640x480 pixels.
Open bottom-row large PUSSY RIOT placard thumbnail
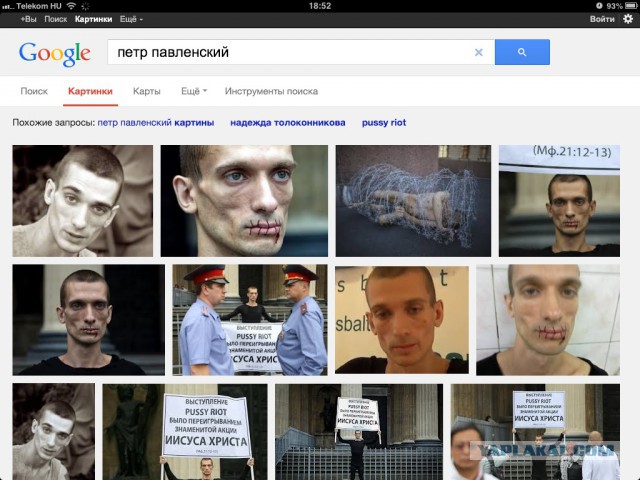click(x=185, y=432)
